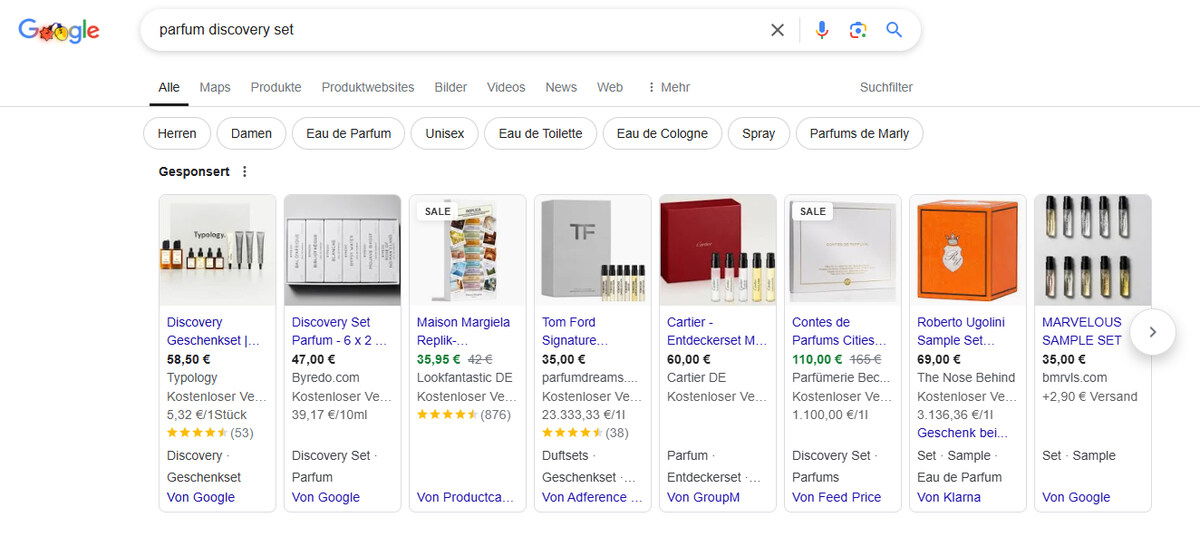Viewport: 1200px width, 537px height.
Task: Click the 110,00 € sale price
Action: (817, 359)
